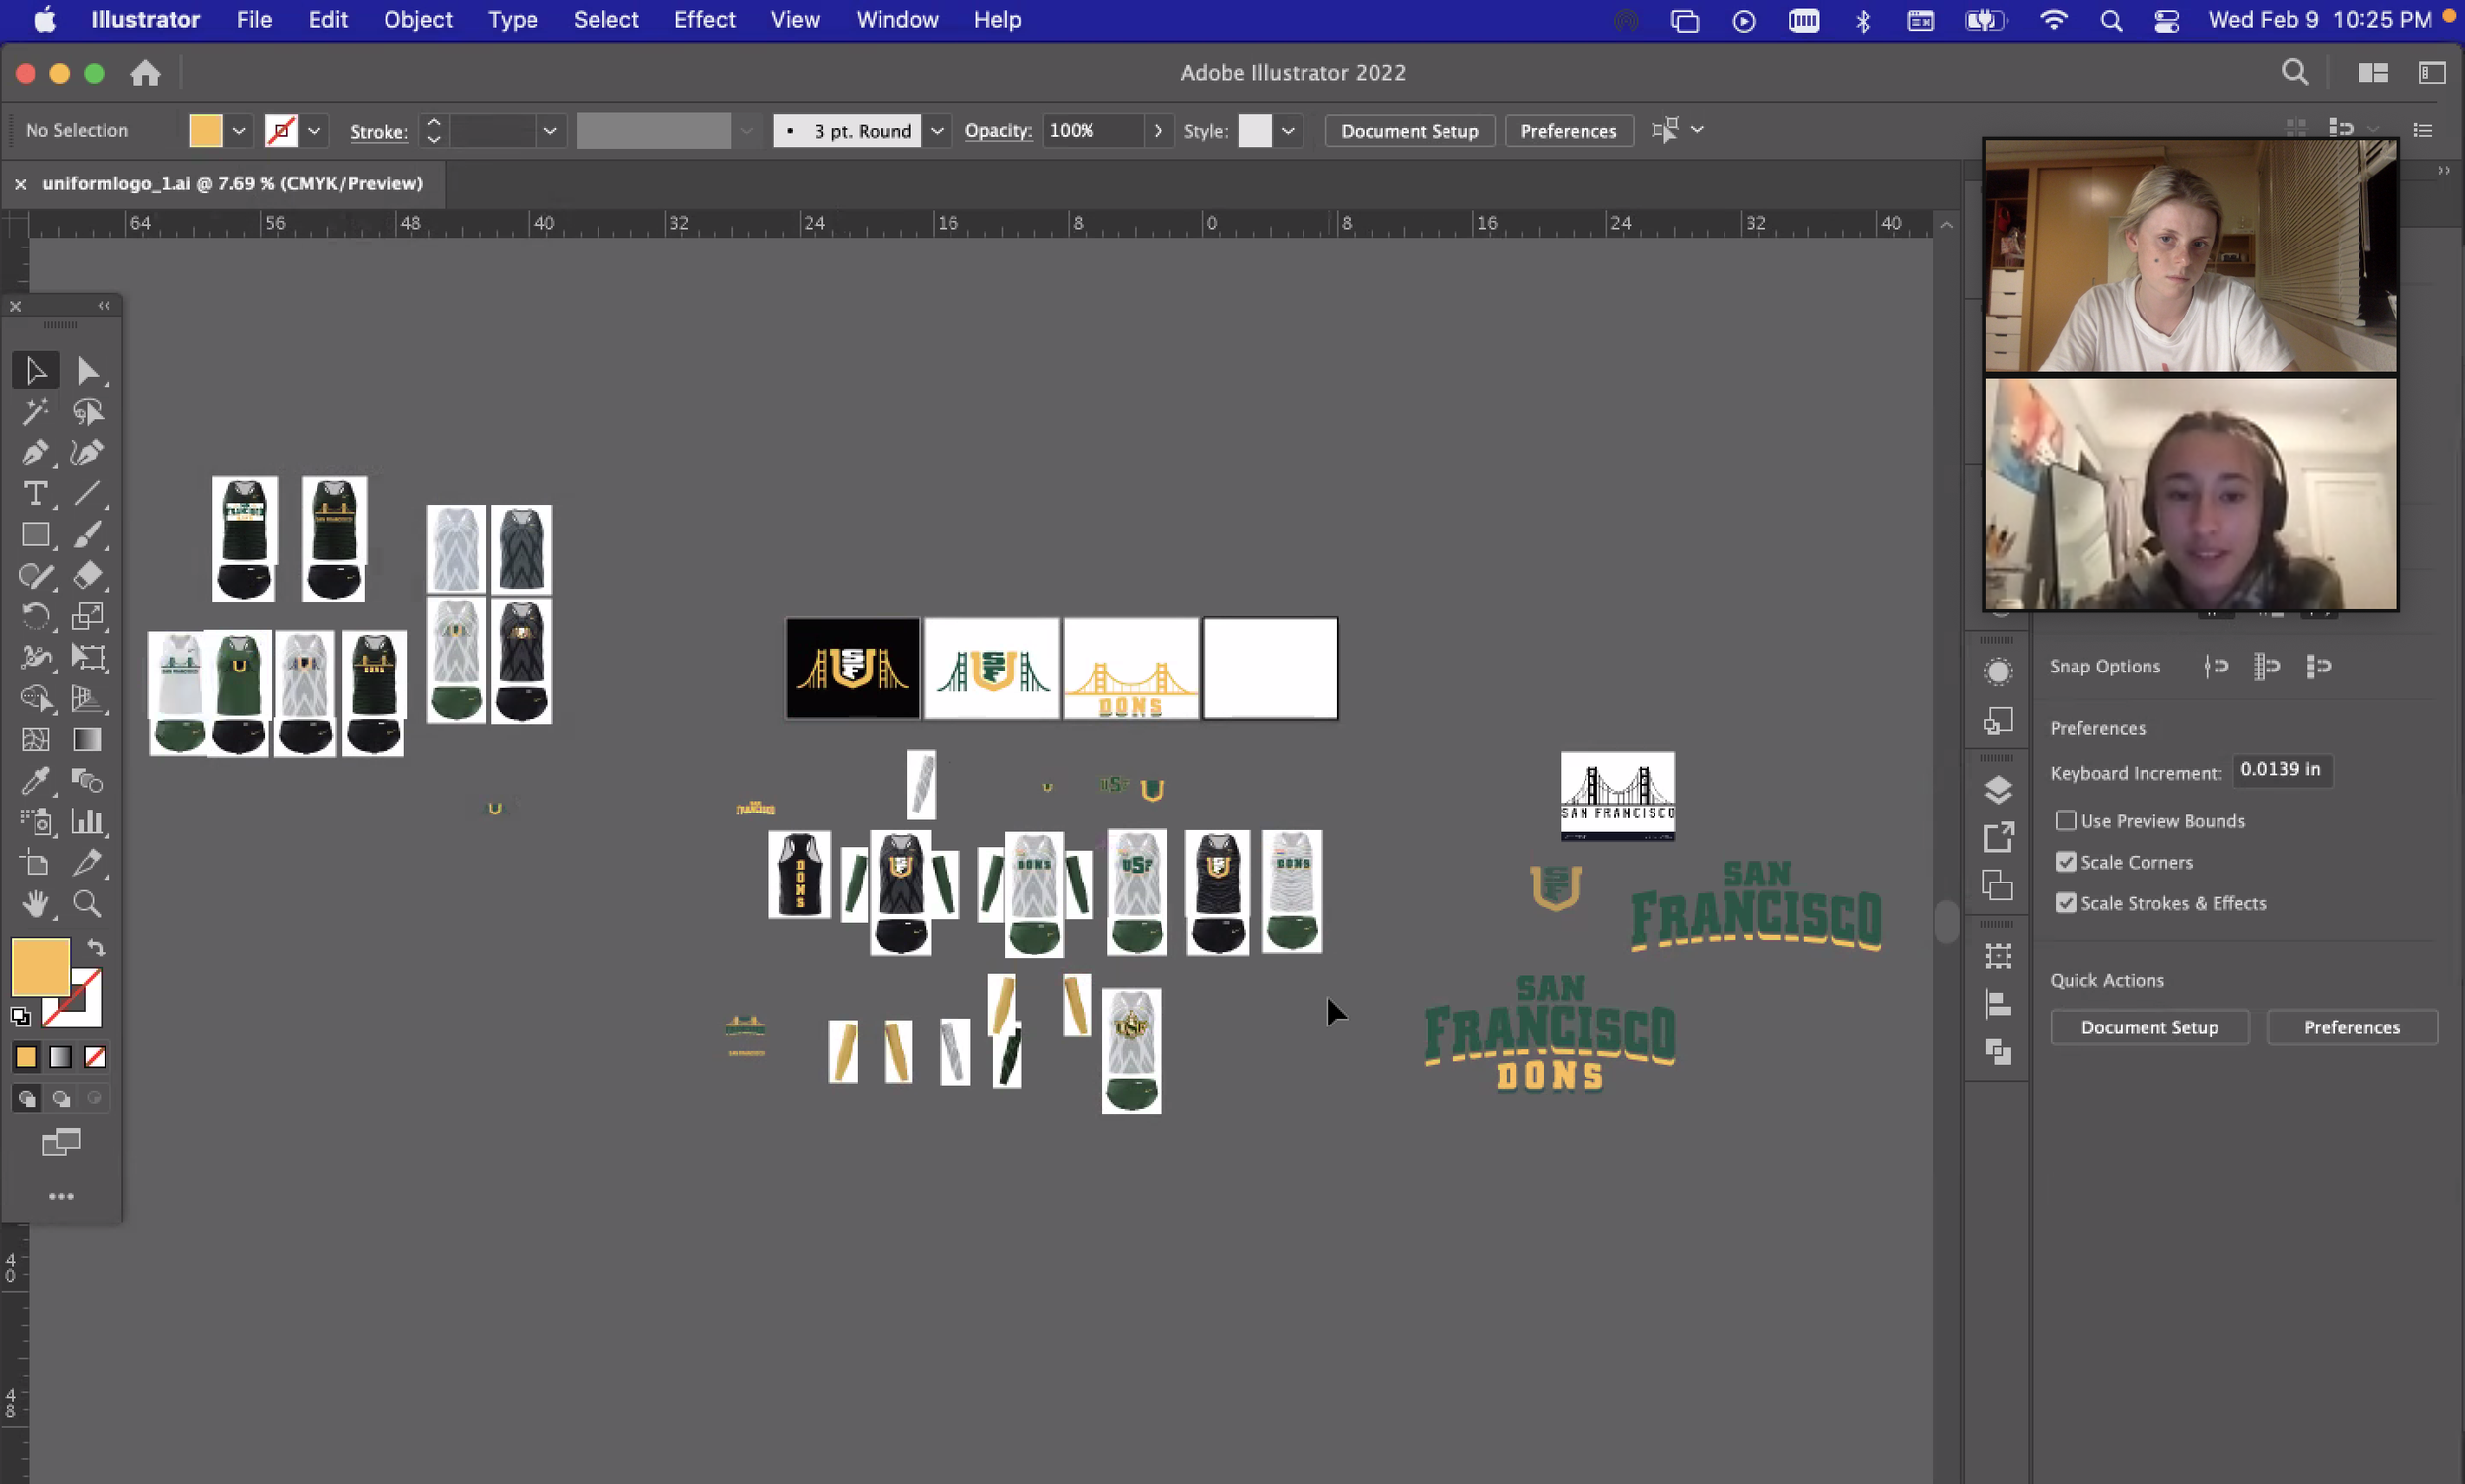Select the Line Segment tool
The height and width of the screenshot is (1484, 2465).
[x=88, y=494]
